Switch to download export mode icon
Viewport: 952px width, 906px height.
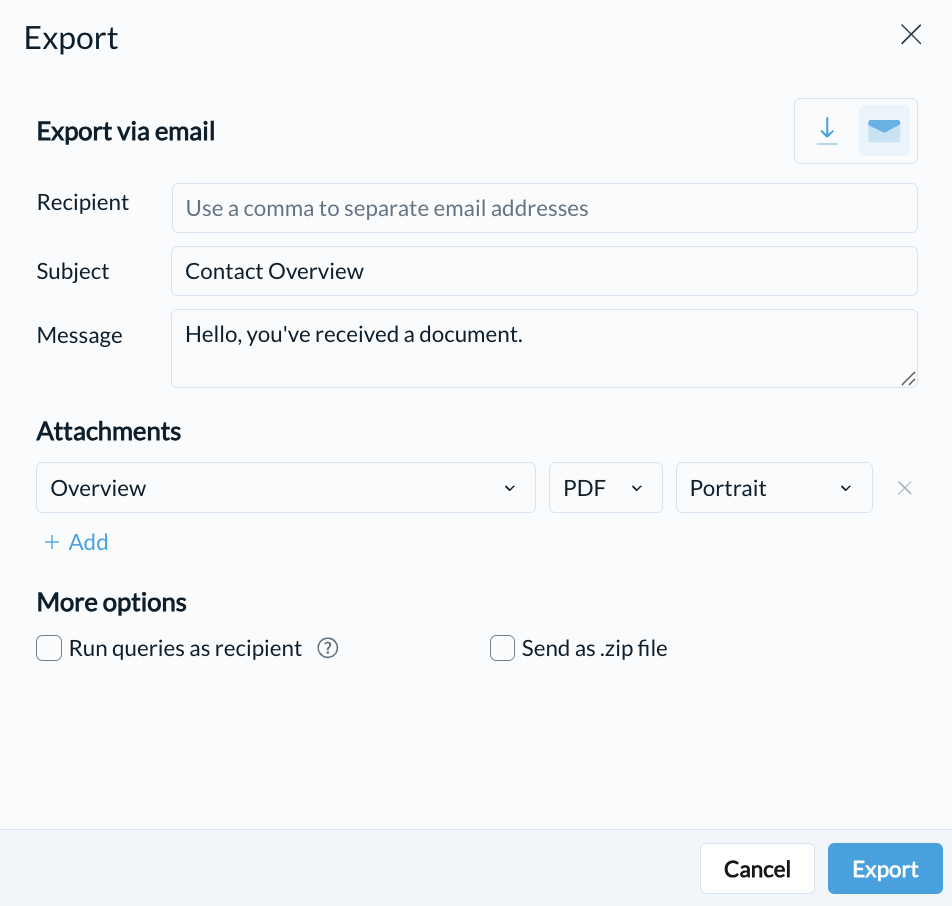coord(826,131)
